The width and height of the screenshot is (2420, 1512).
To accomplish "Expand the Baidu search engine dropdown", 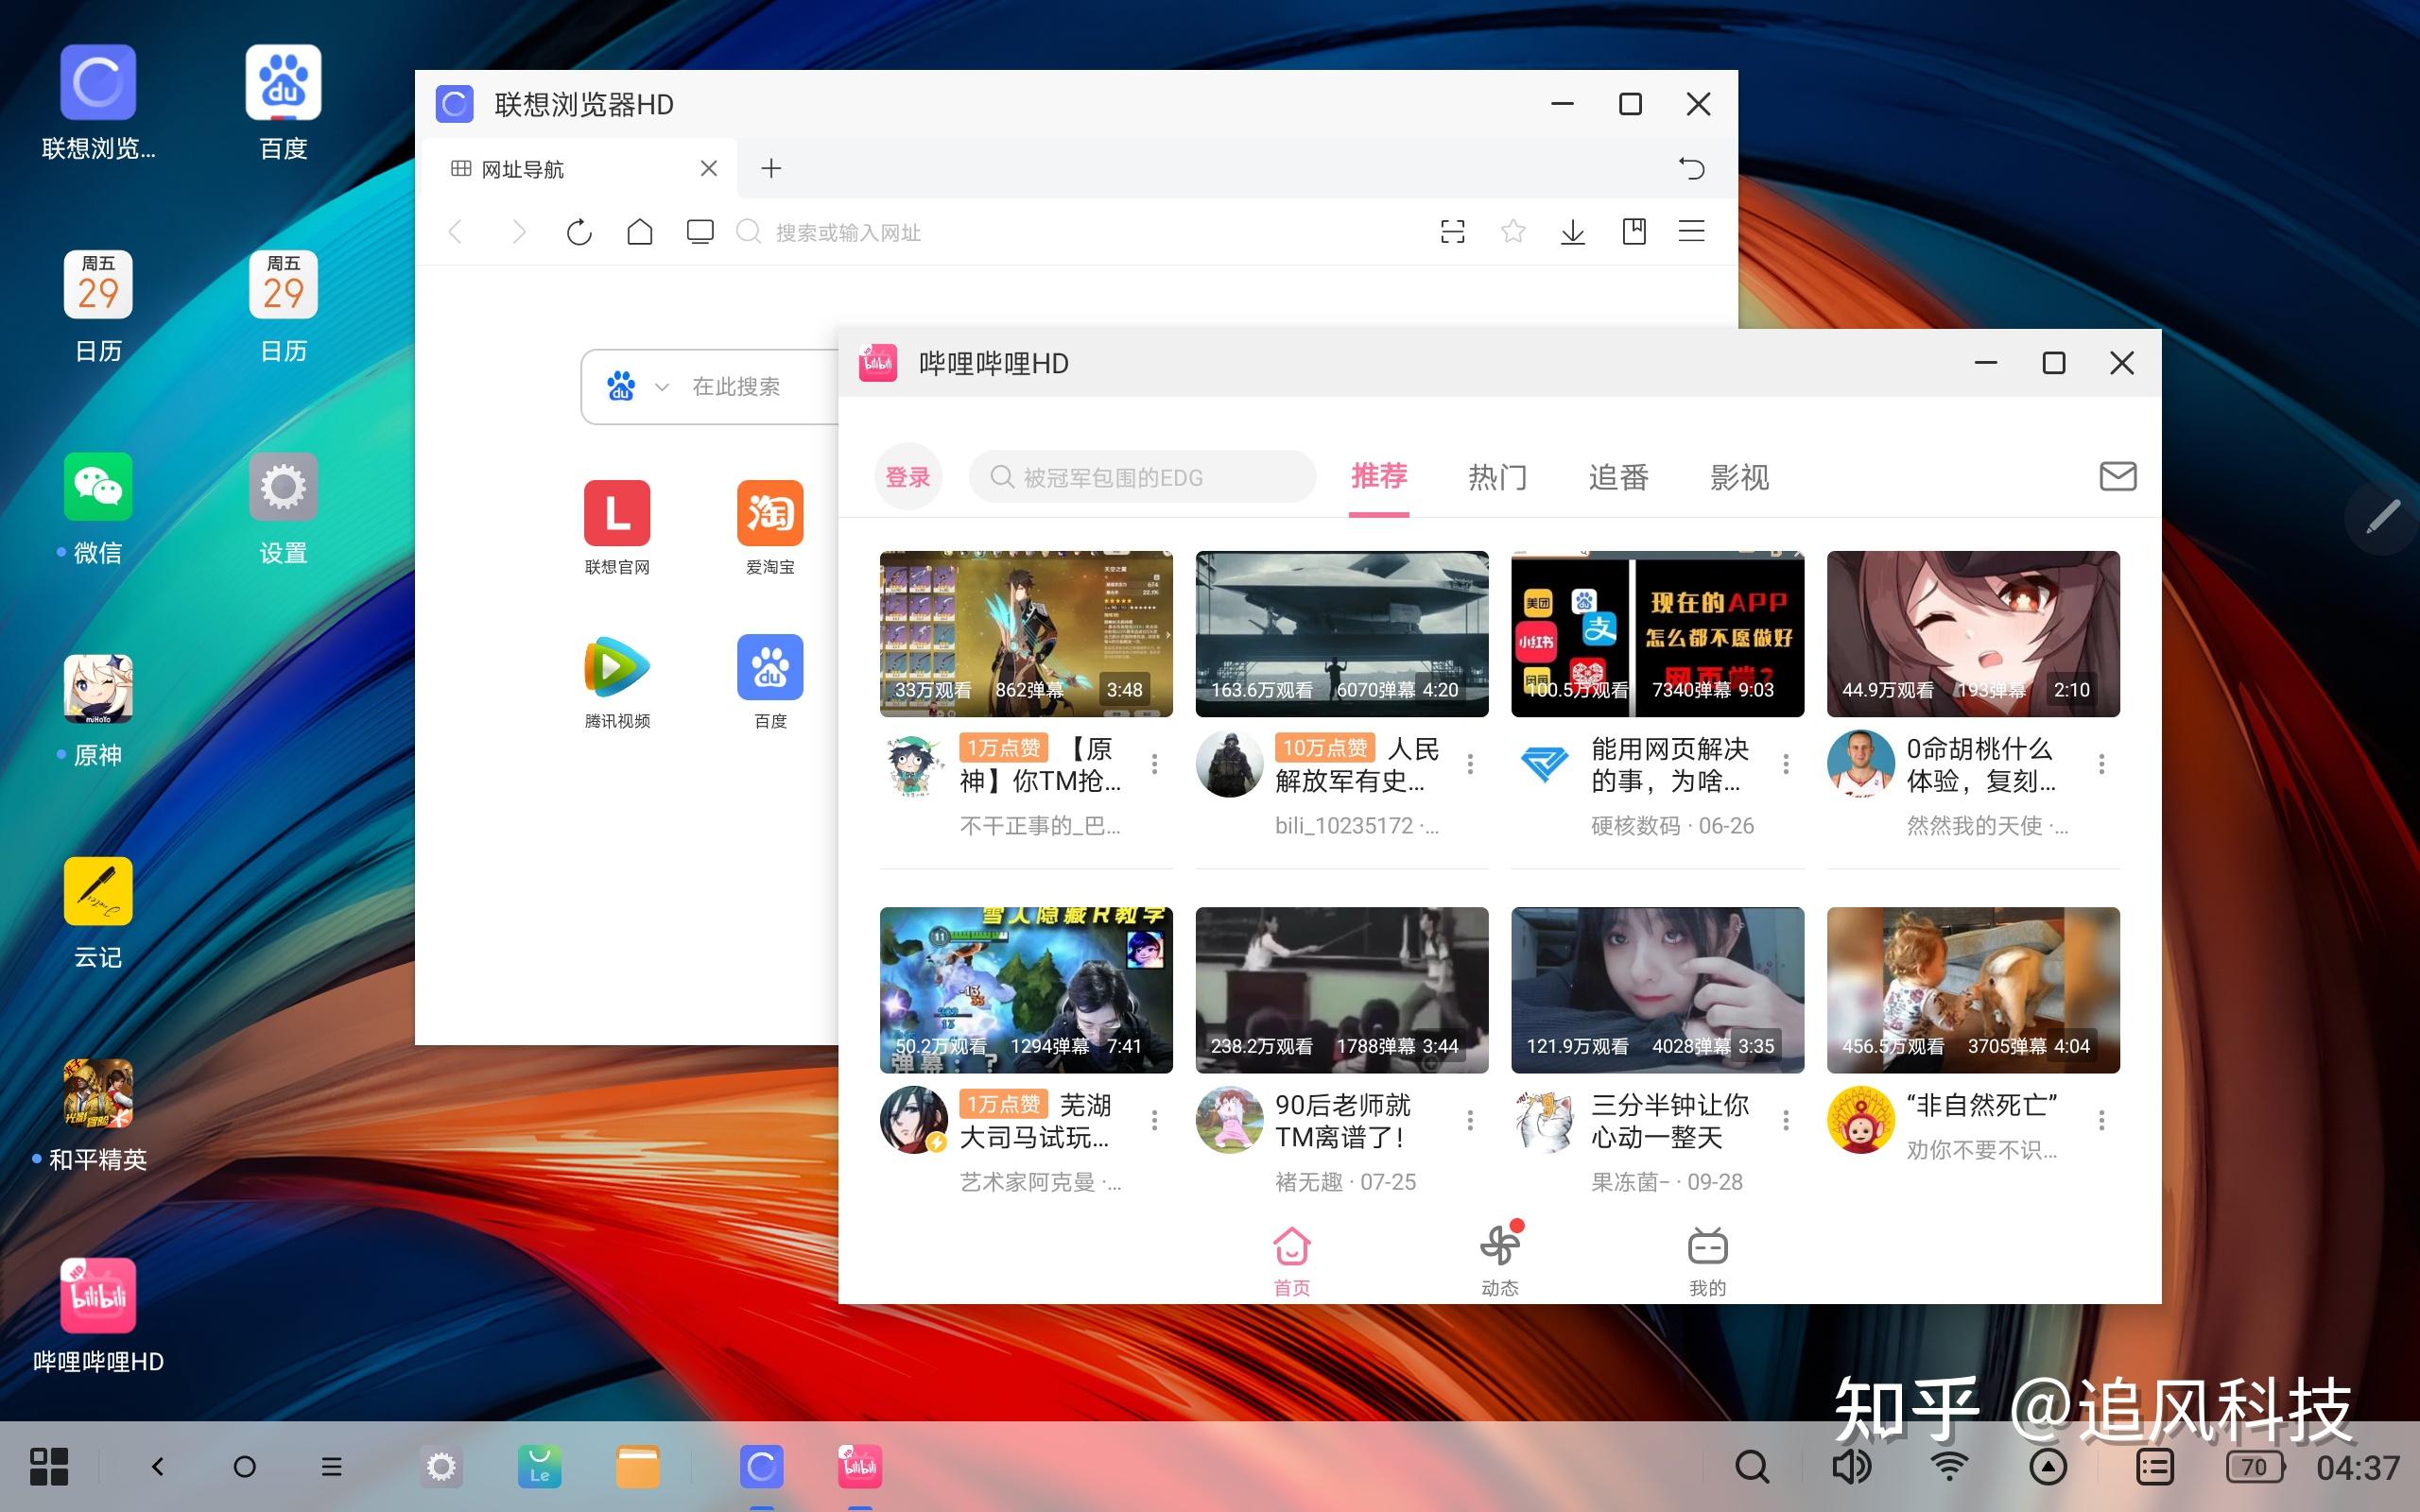I will point(661,387).
